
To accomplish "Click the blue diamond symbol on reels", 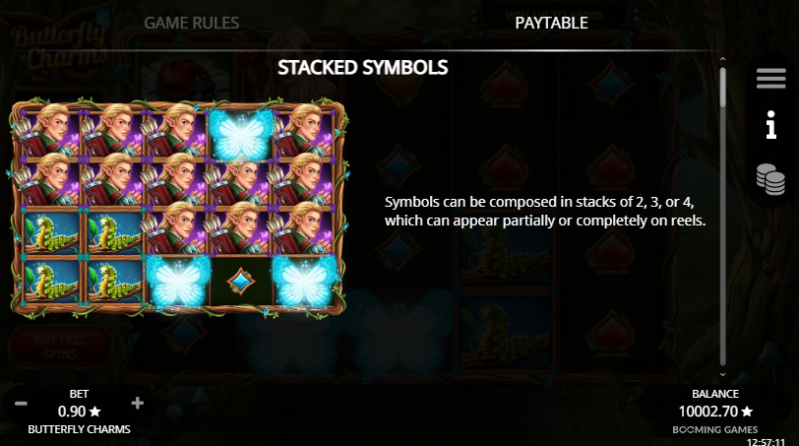I will click(241, 281).
